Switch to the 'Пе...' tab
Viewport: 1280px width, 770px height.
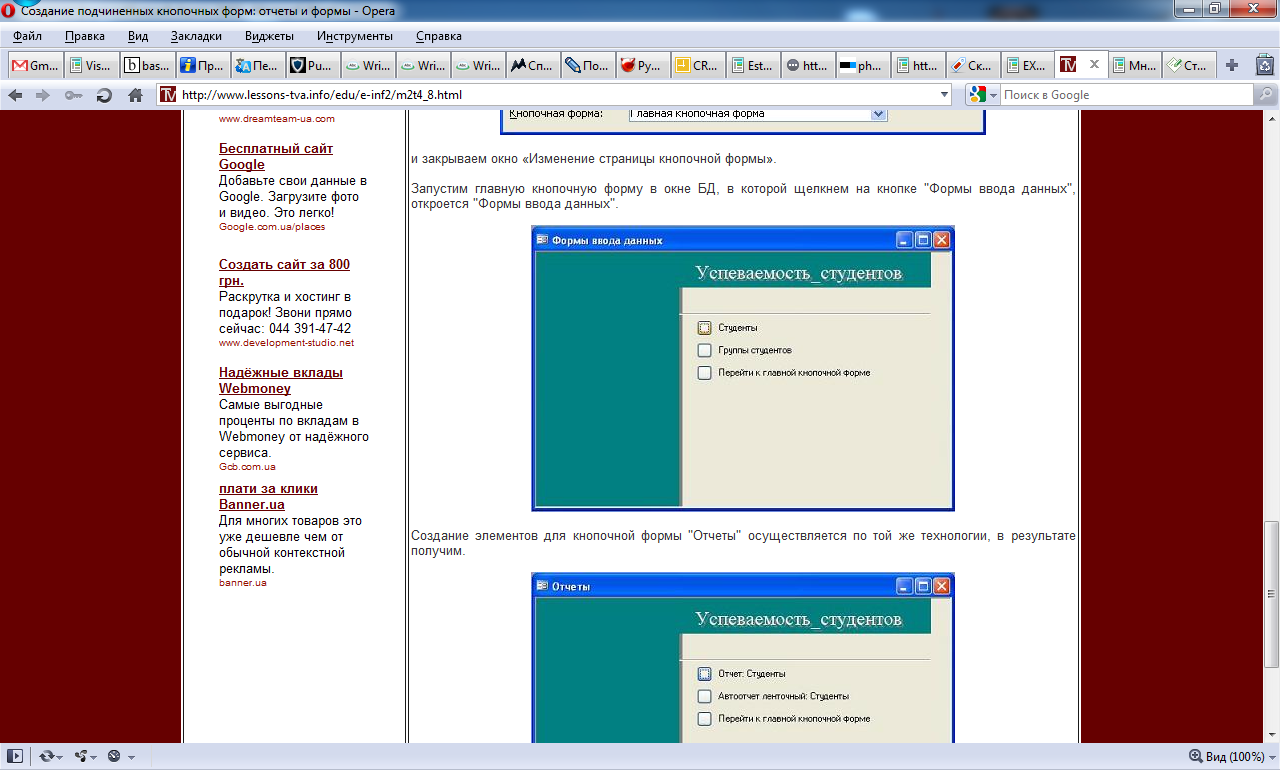tap(258, 65)
